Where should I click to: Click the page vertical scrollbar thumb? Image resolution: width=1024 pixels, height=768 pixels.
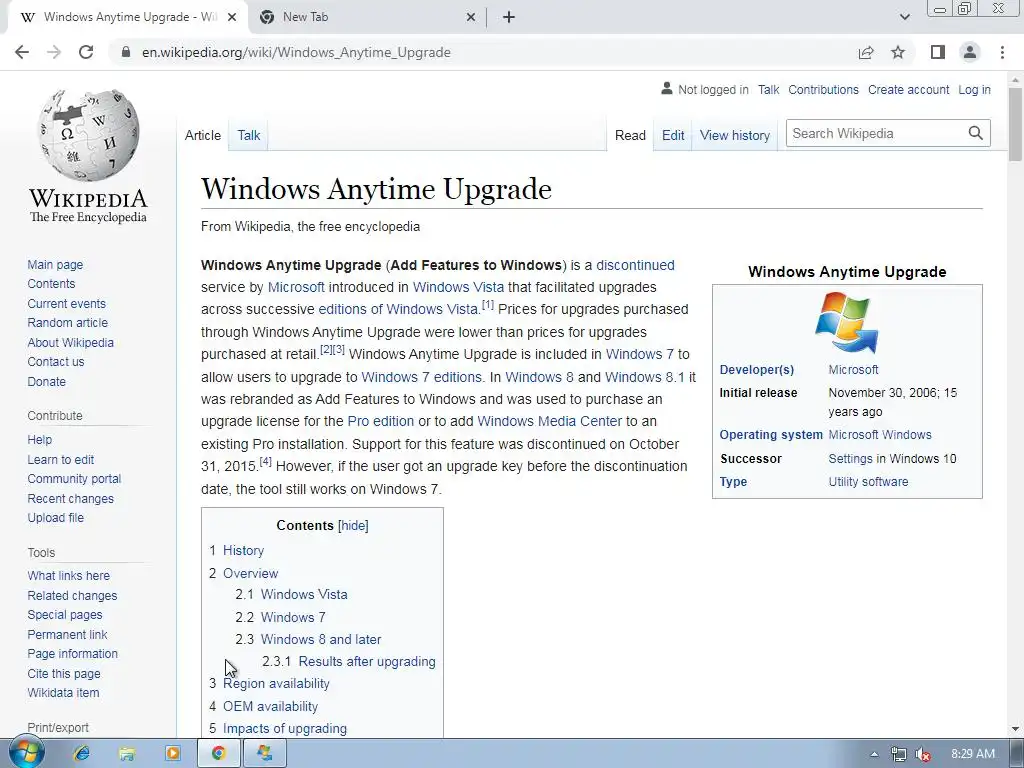1015,123
